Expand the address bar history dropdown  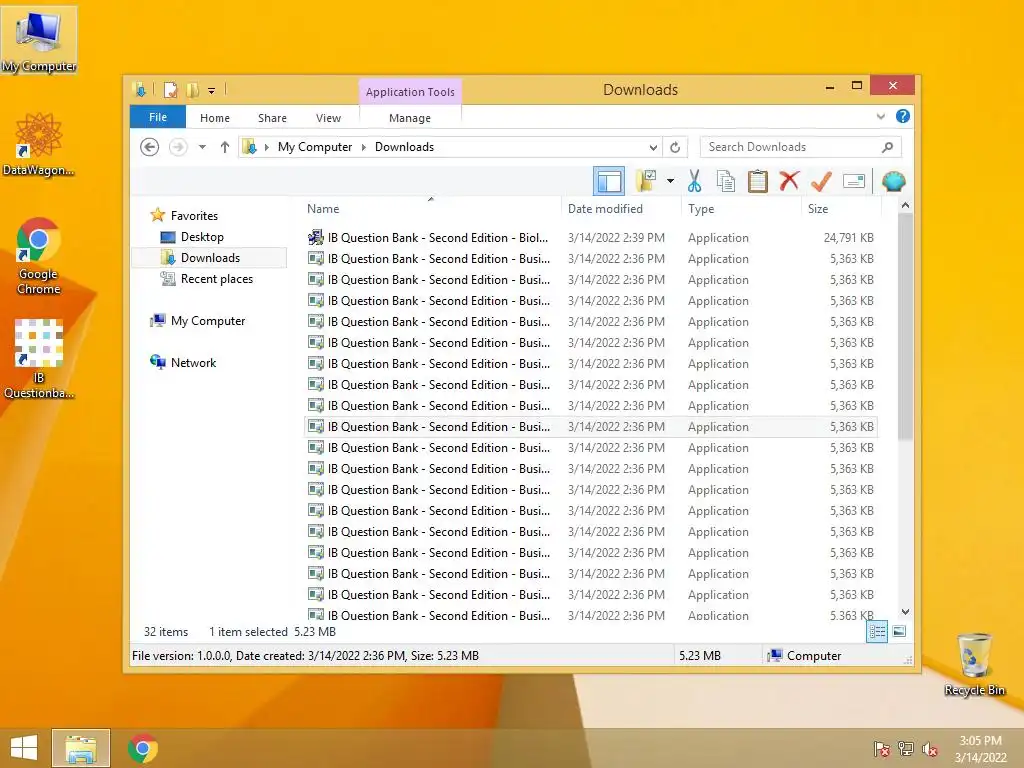click(x=652, y=147)
